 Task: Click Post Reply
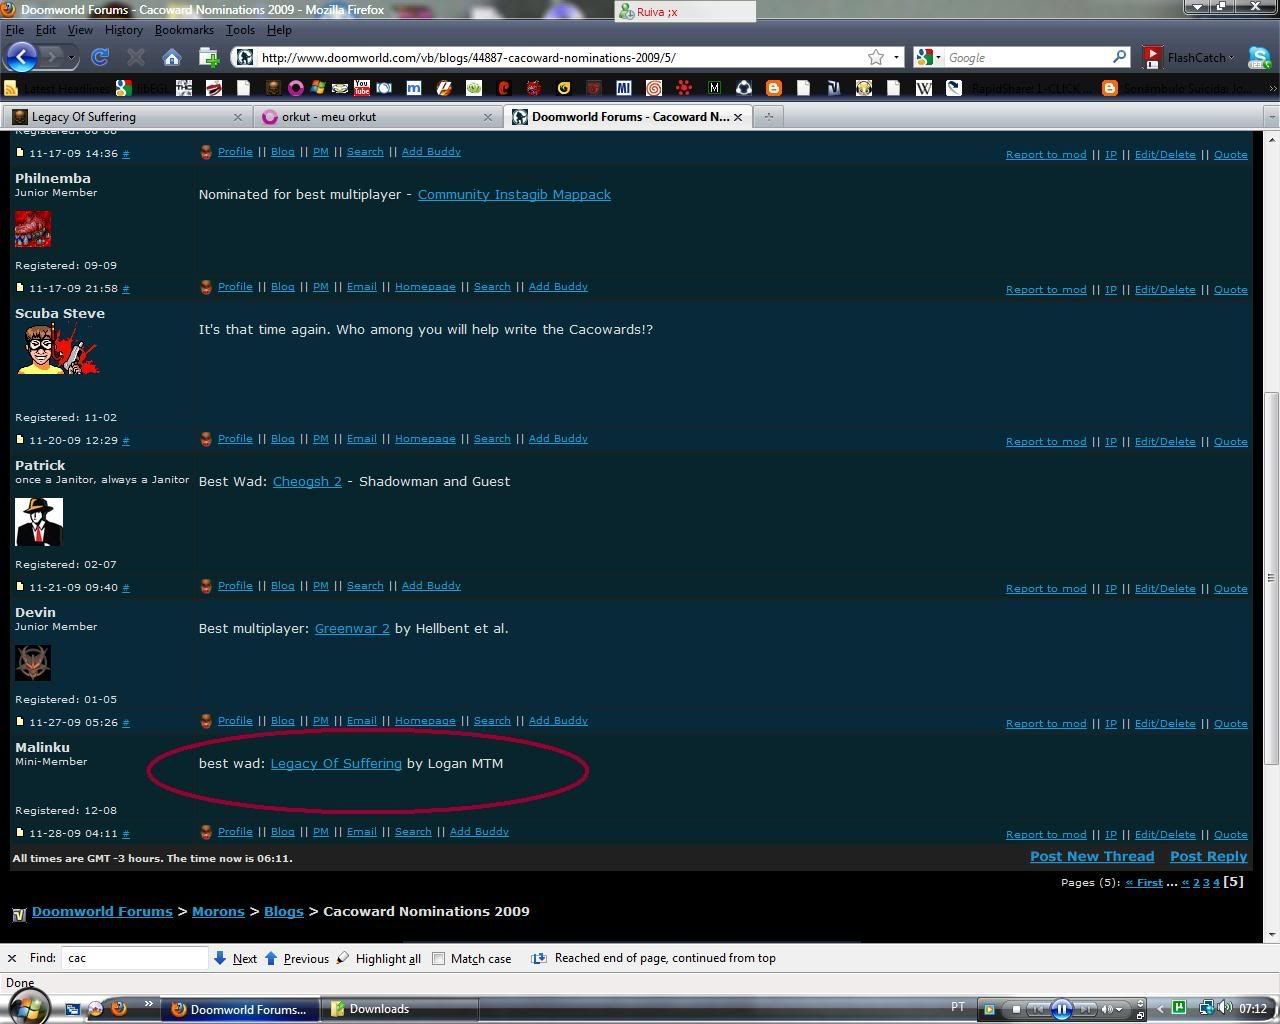coord(1208,856)
